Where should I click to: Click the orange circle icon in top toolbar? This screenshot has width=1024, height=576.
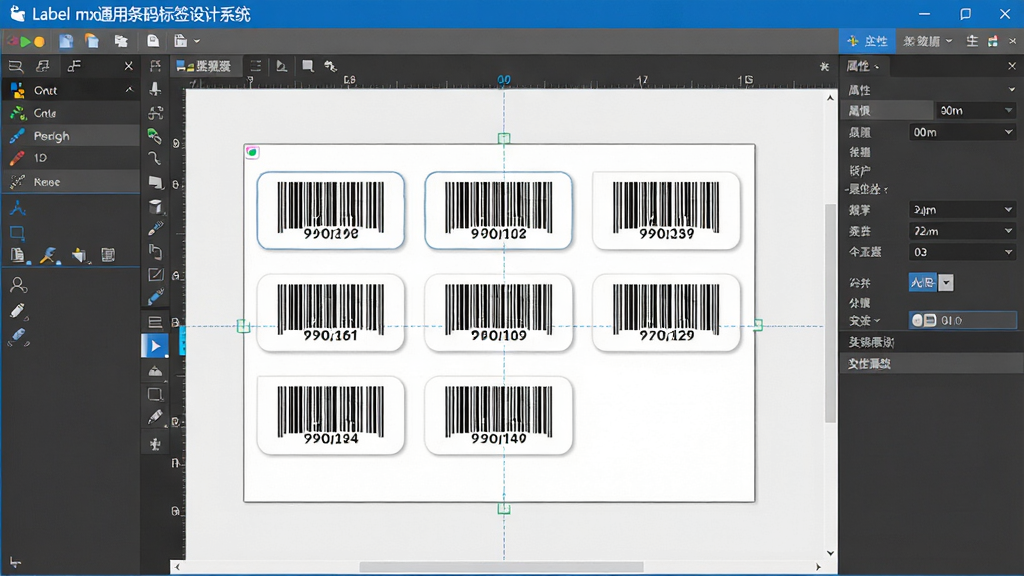(x=39, y=42)
